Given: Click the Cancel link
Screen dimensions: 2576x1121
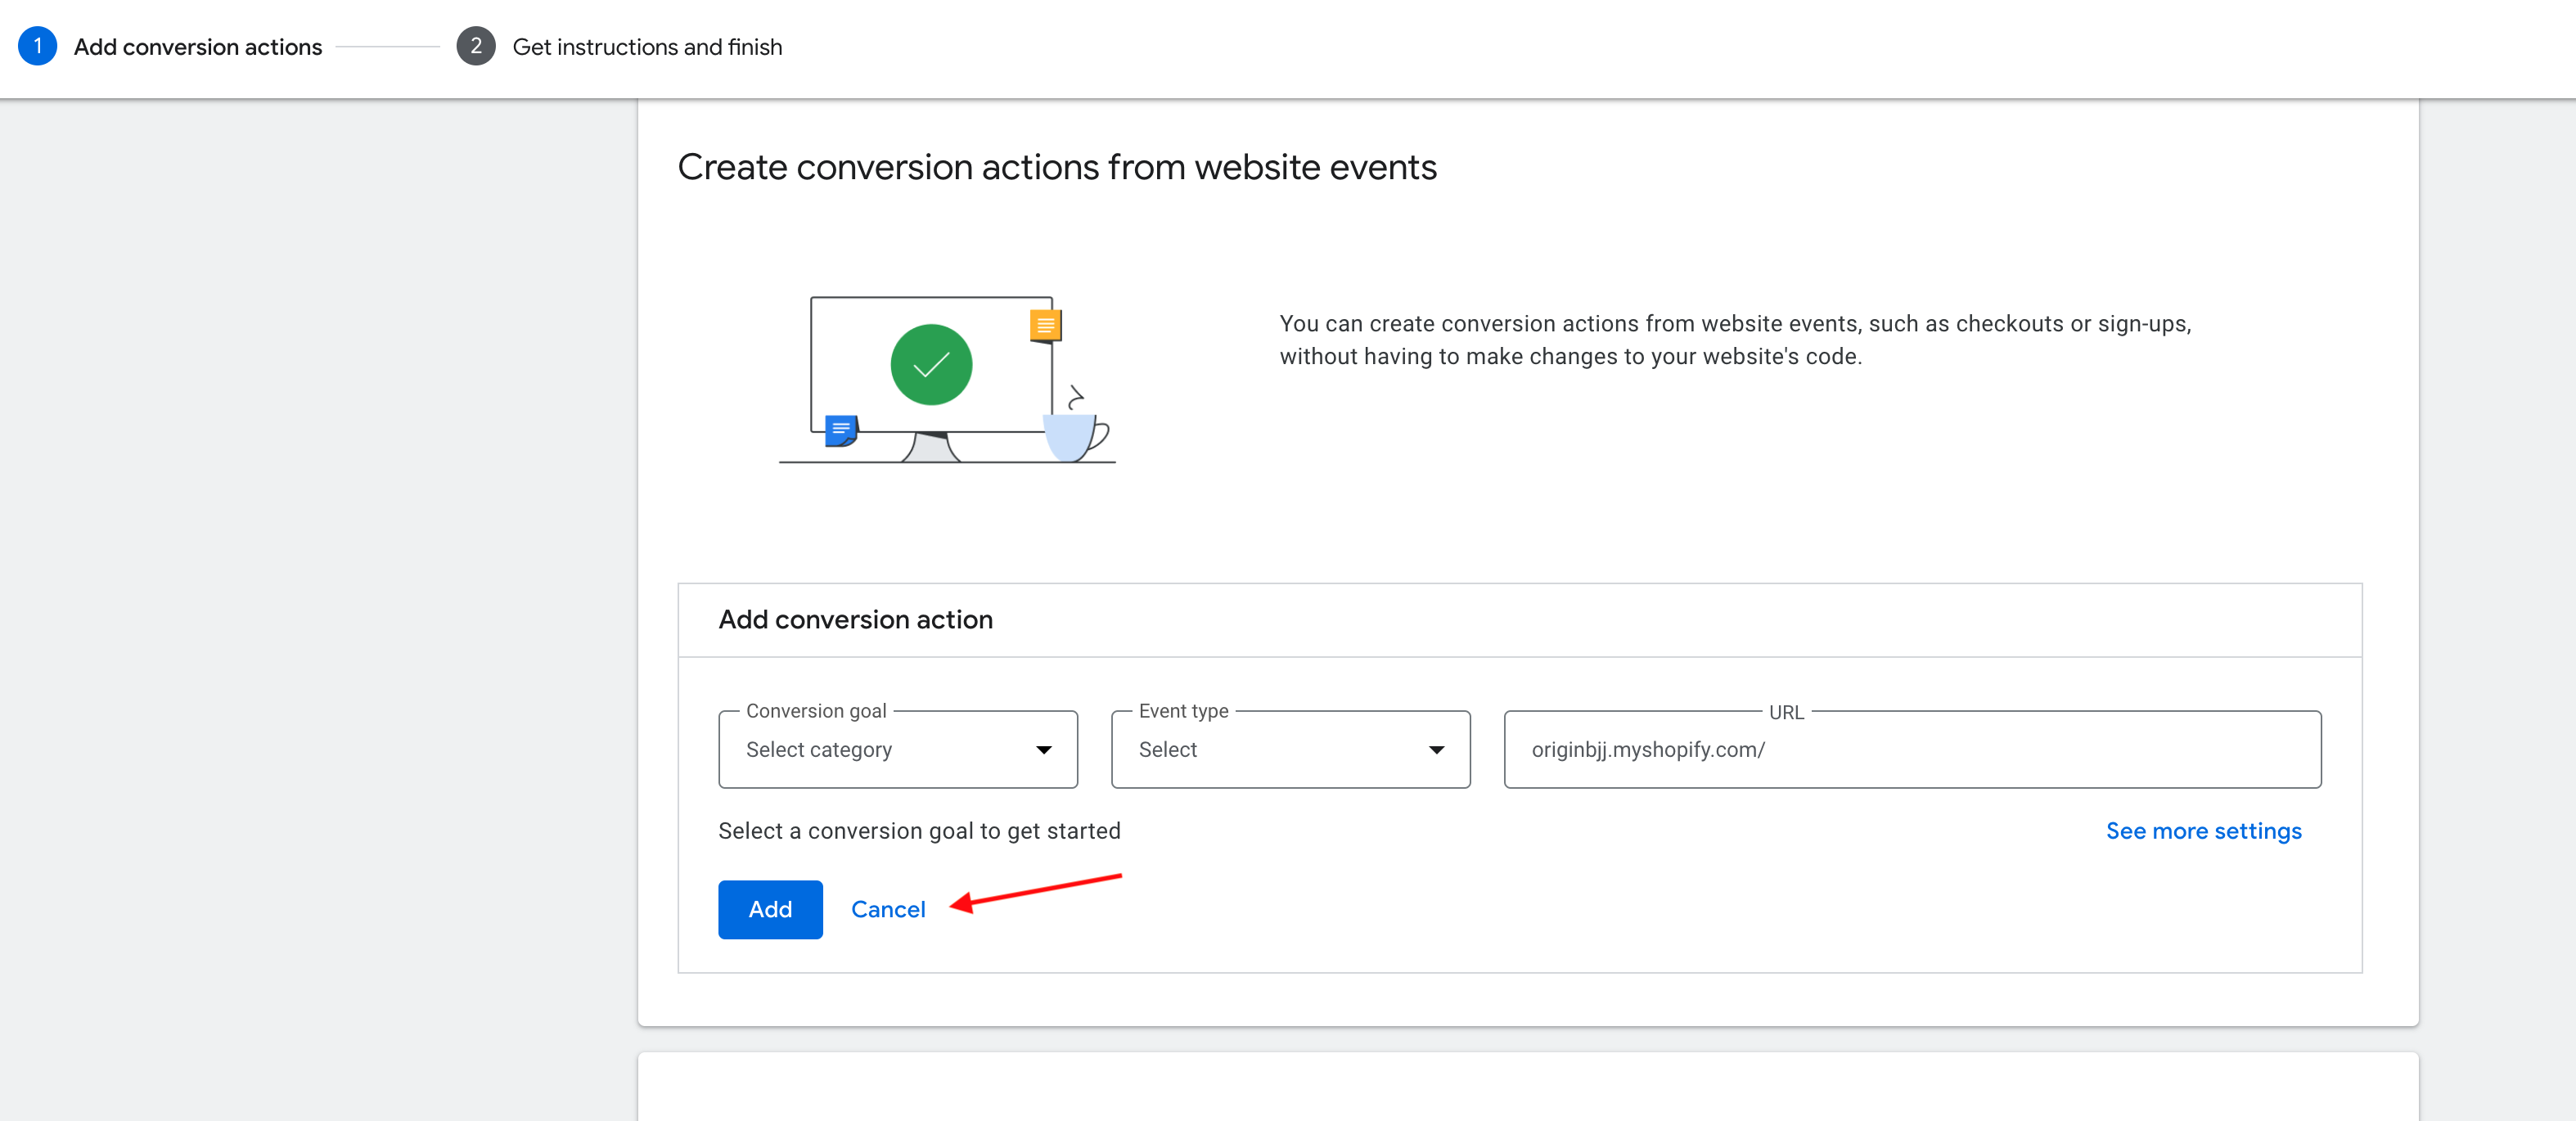Looking at the screenshot, I should pyautogui.click(x=887, y=909).
